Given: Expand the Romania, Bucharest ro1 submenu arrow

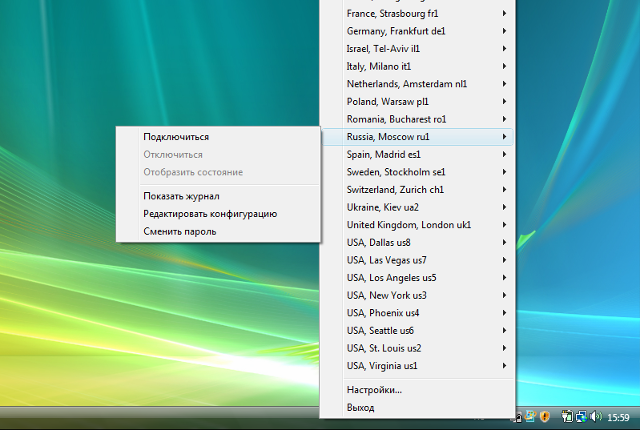Looking at the screenshot, I should click(504, 119).
